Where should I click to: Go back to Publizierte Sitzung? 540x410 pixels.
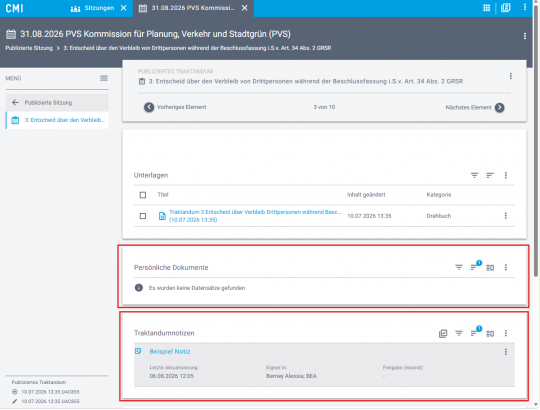pyautogui.click(x=57, y=103)
